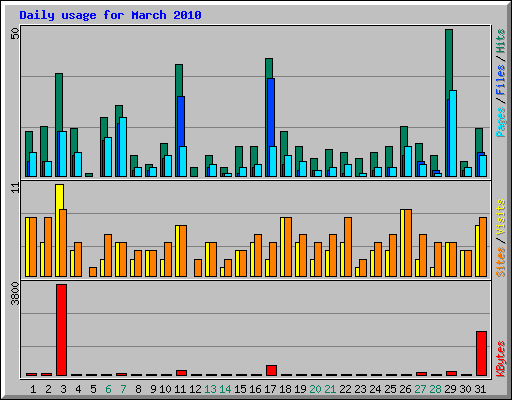Click the red KBytes bar for day 17
The height and width of the screenshot is (400, 512).
[x=271, y=371]
